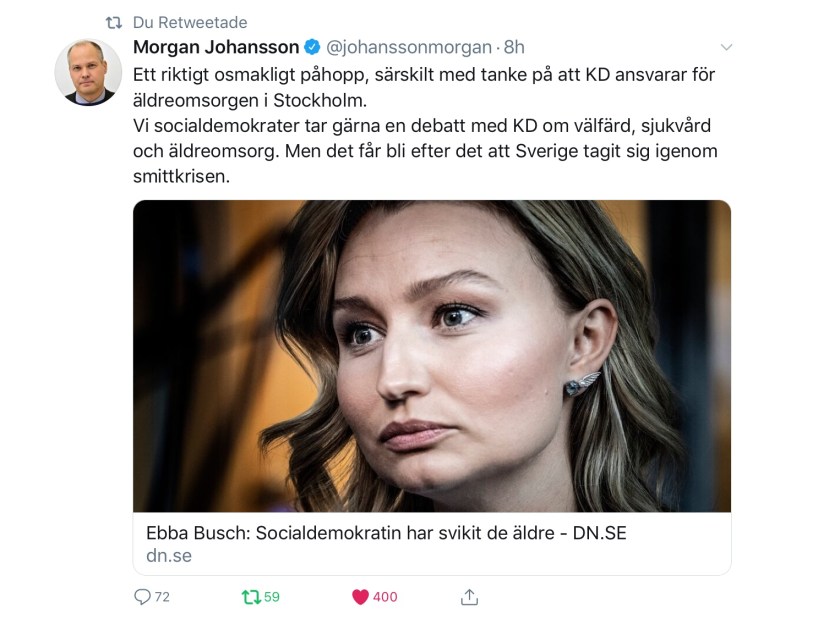The height and width of the screenshot is (619, 840).
Task: Open the Ebba Busch article photo
Action: (x=432, y=356)
